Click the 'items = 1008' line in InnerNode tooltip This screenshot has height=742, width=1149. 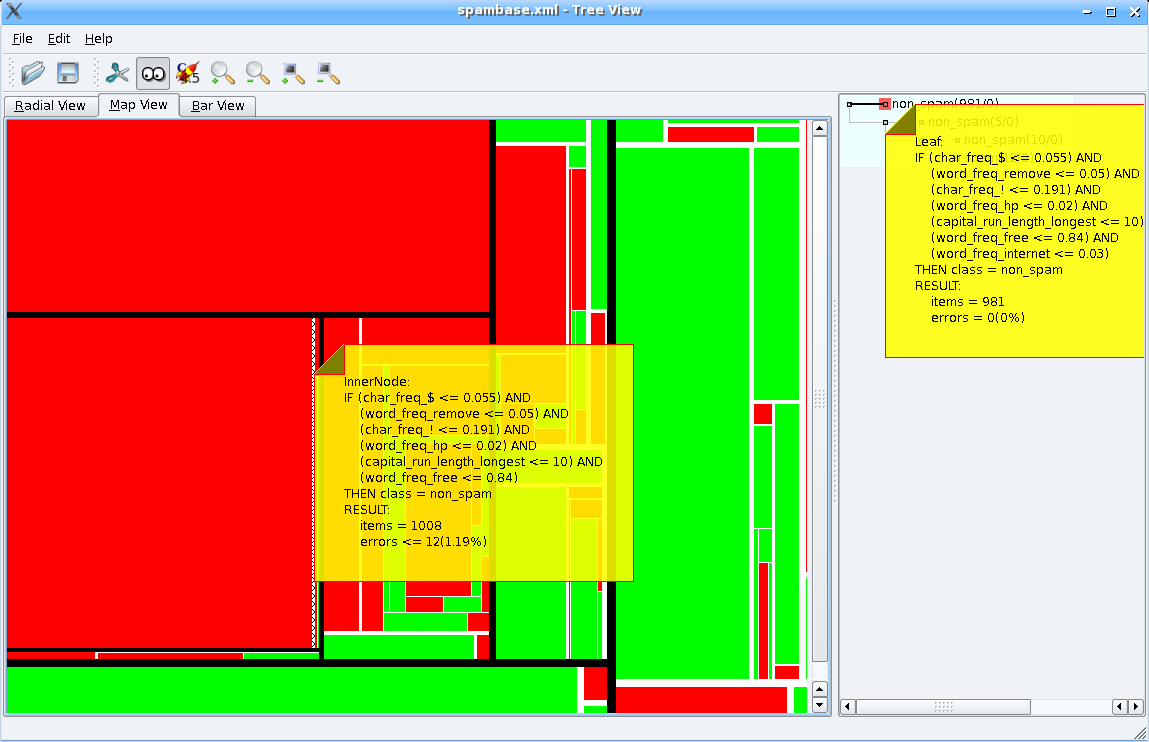(401, 526)
